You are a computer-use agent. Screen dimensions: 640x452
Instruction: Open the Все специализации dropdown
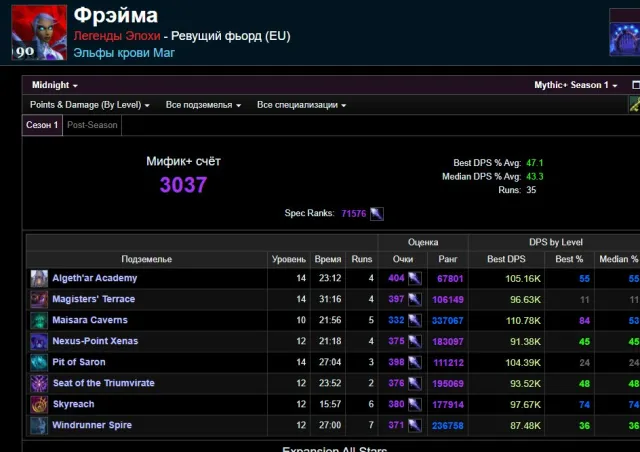[x=302, y=105]
